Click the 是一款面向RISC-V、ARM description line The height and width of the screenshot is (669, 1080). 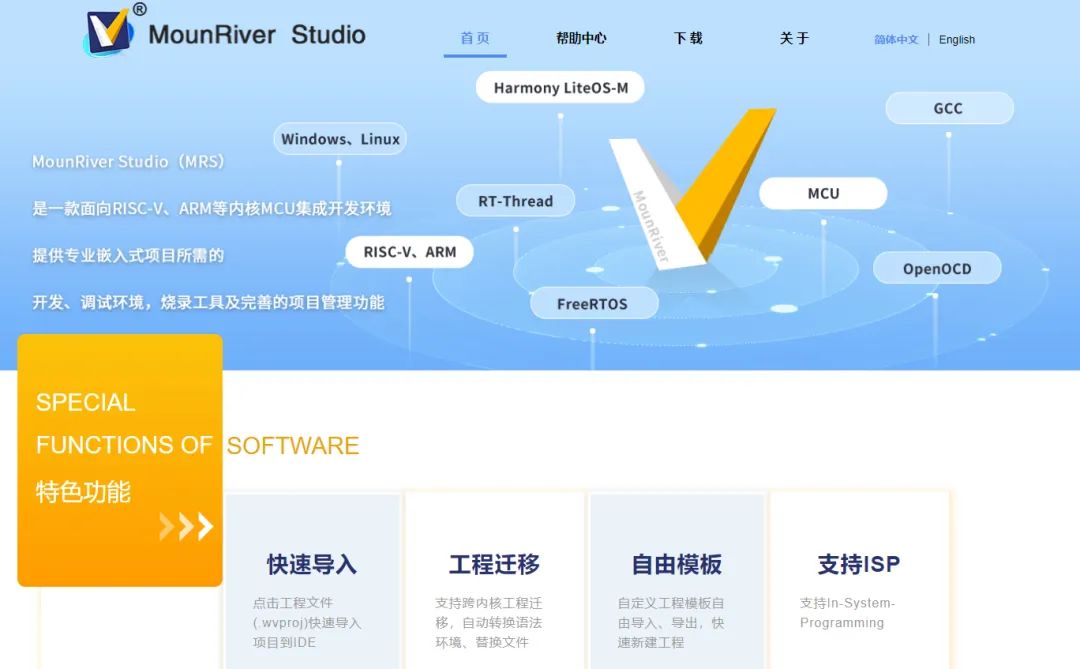(211, 208)
